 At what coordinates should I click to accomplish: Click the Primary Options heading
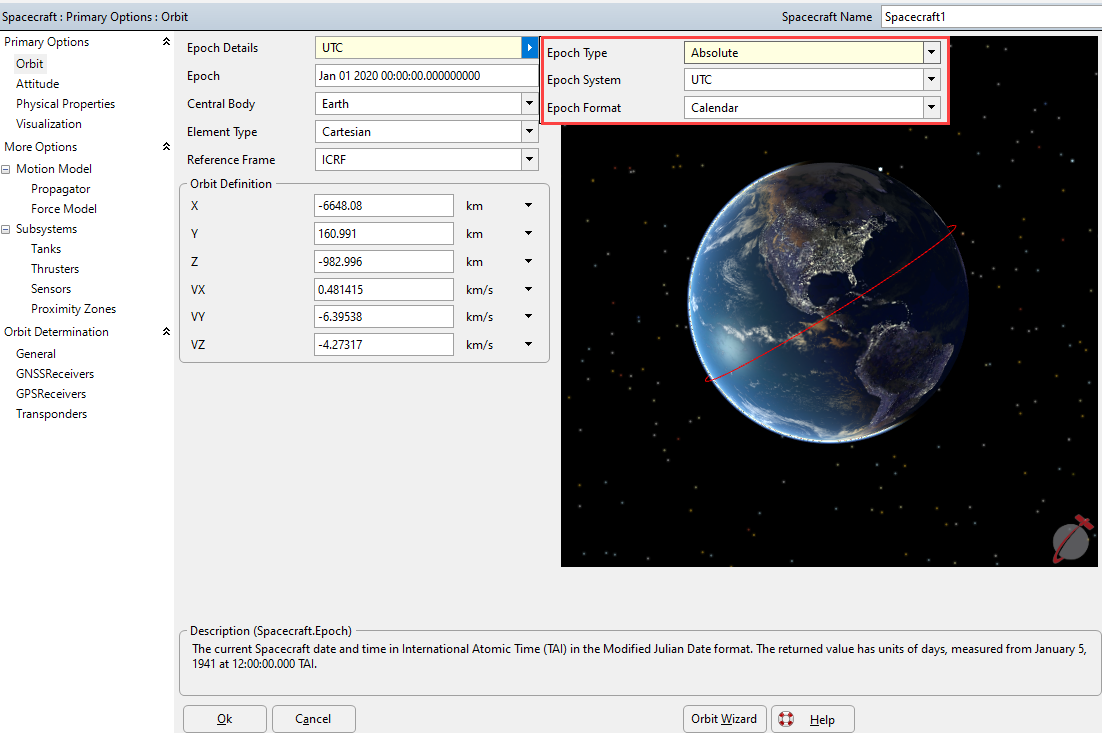pos(46,41)
